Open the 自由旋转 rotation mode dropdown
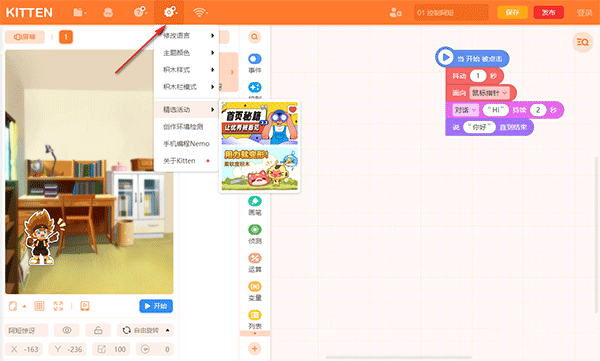Image resolution: width=600 pixels, height=361 pixels. [x=145, y=330]
